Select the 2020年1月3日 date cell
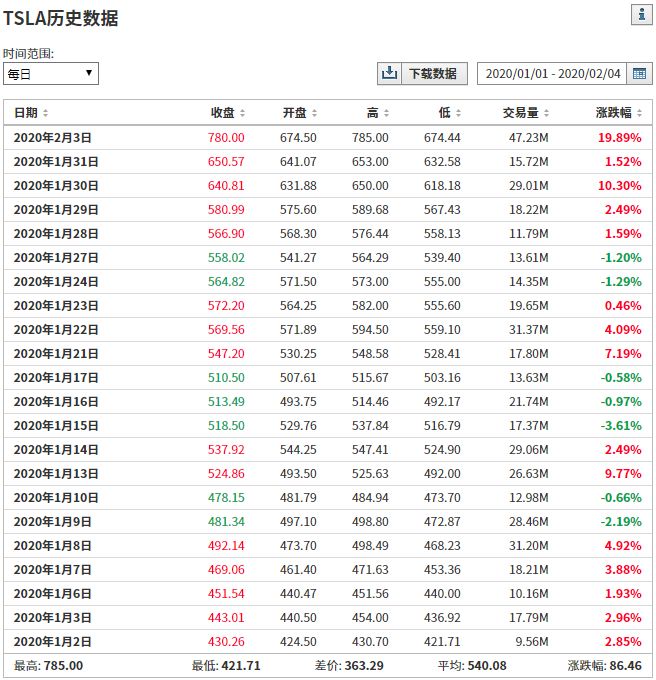The height and width of the screenshot is (680, 656). coord(52,618)
